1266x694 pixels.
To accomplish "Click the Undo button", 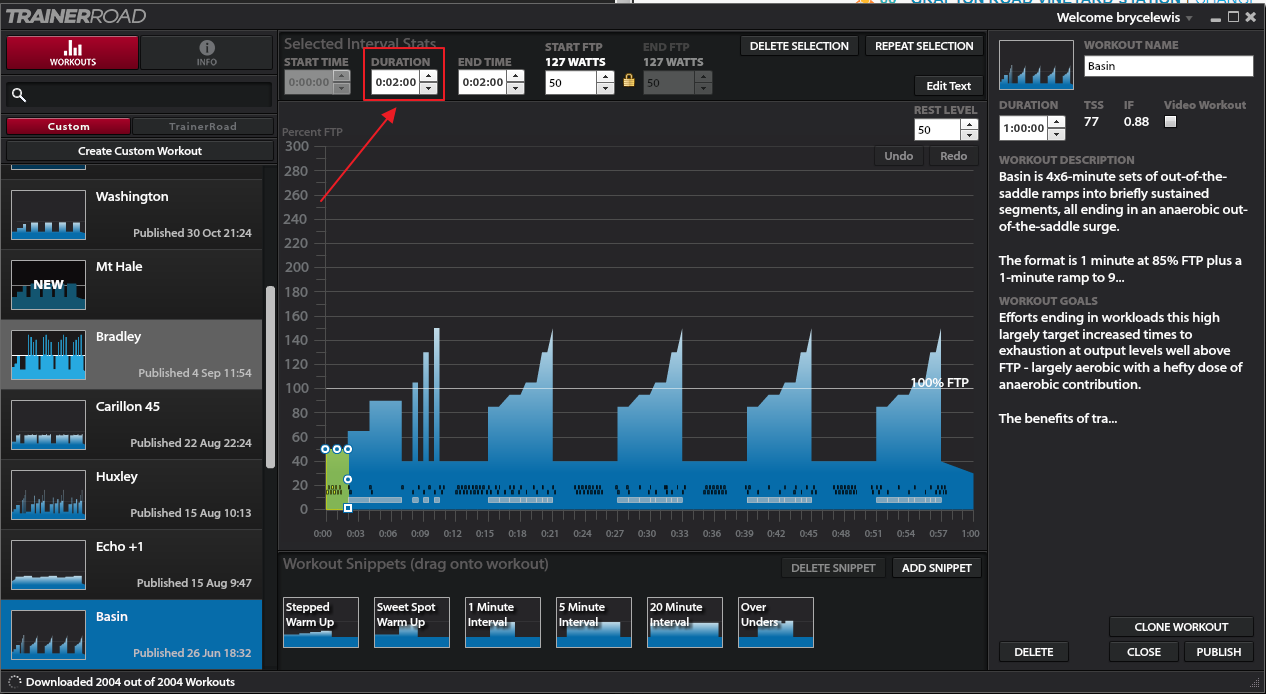I will 899,156.
